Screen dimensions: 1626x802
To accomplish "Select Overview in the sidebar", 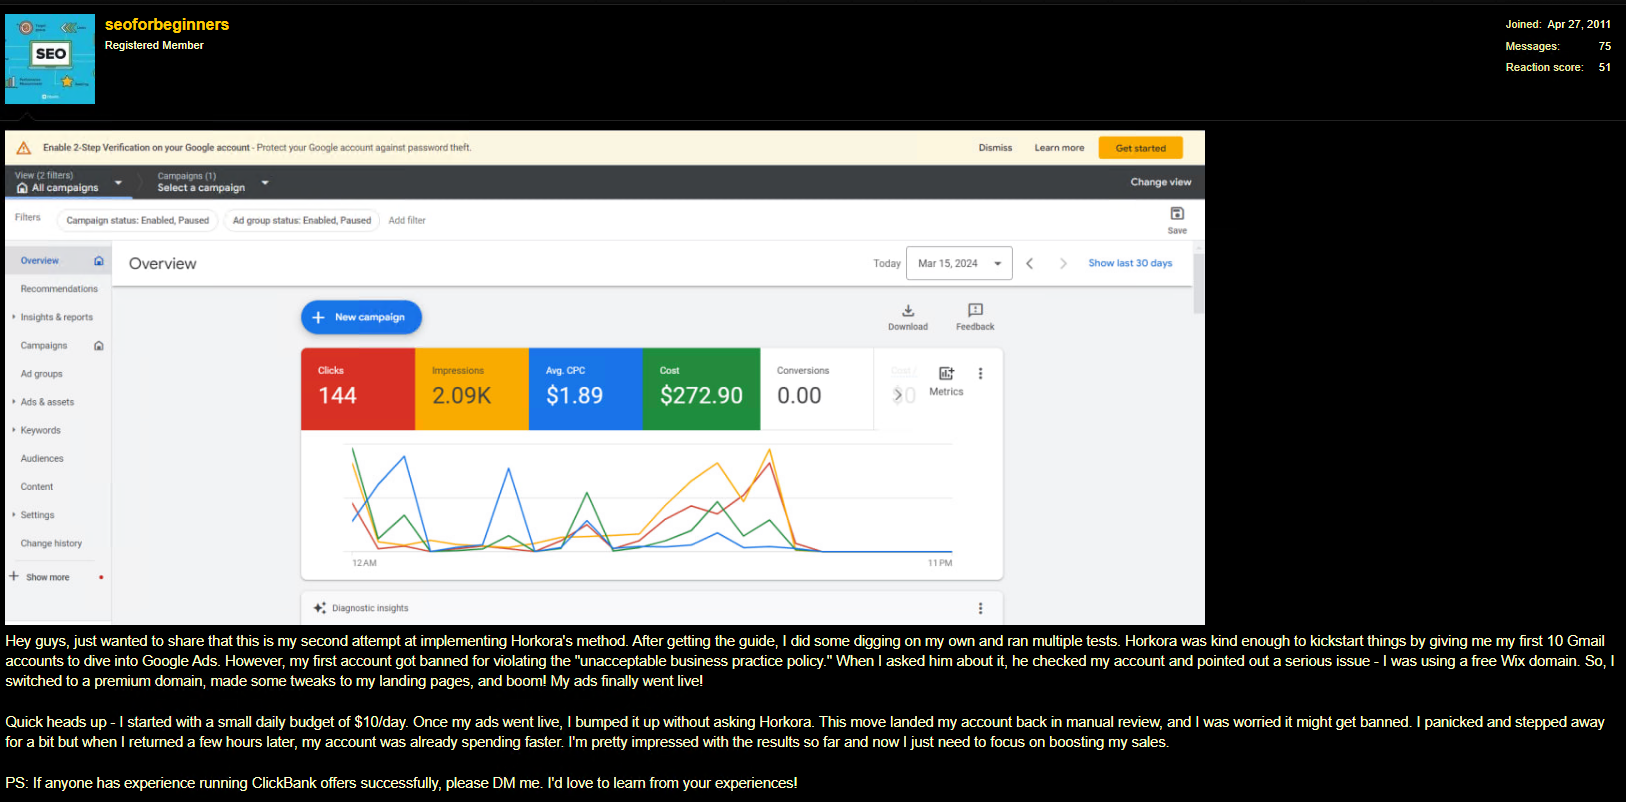I will tap(40, 261).
